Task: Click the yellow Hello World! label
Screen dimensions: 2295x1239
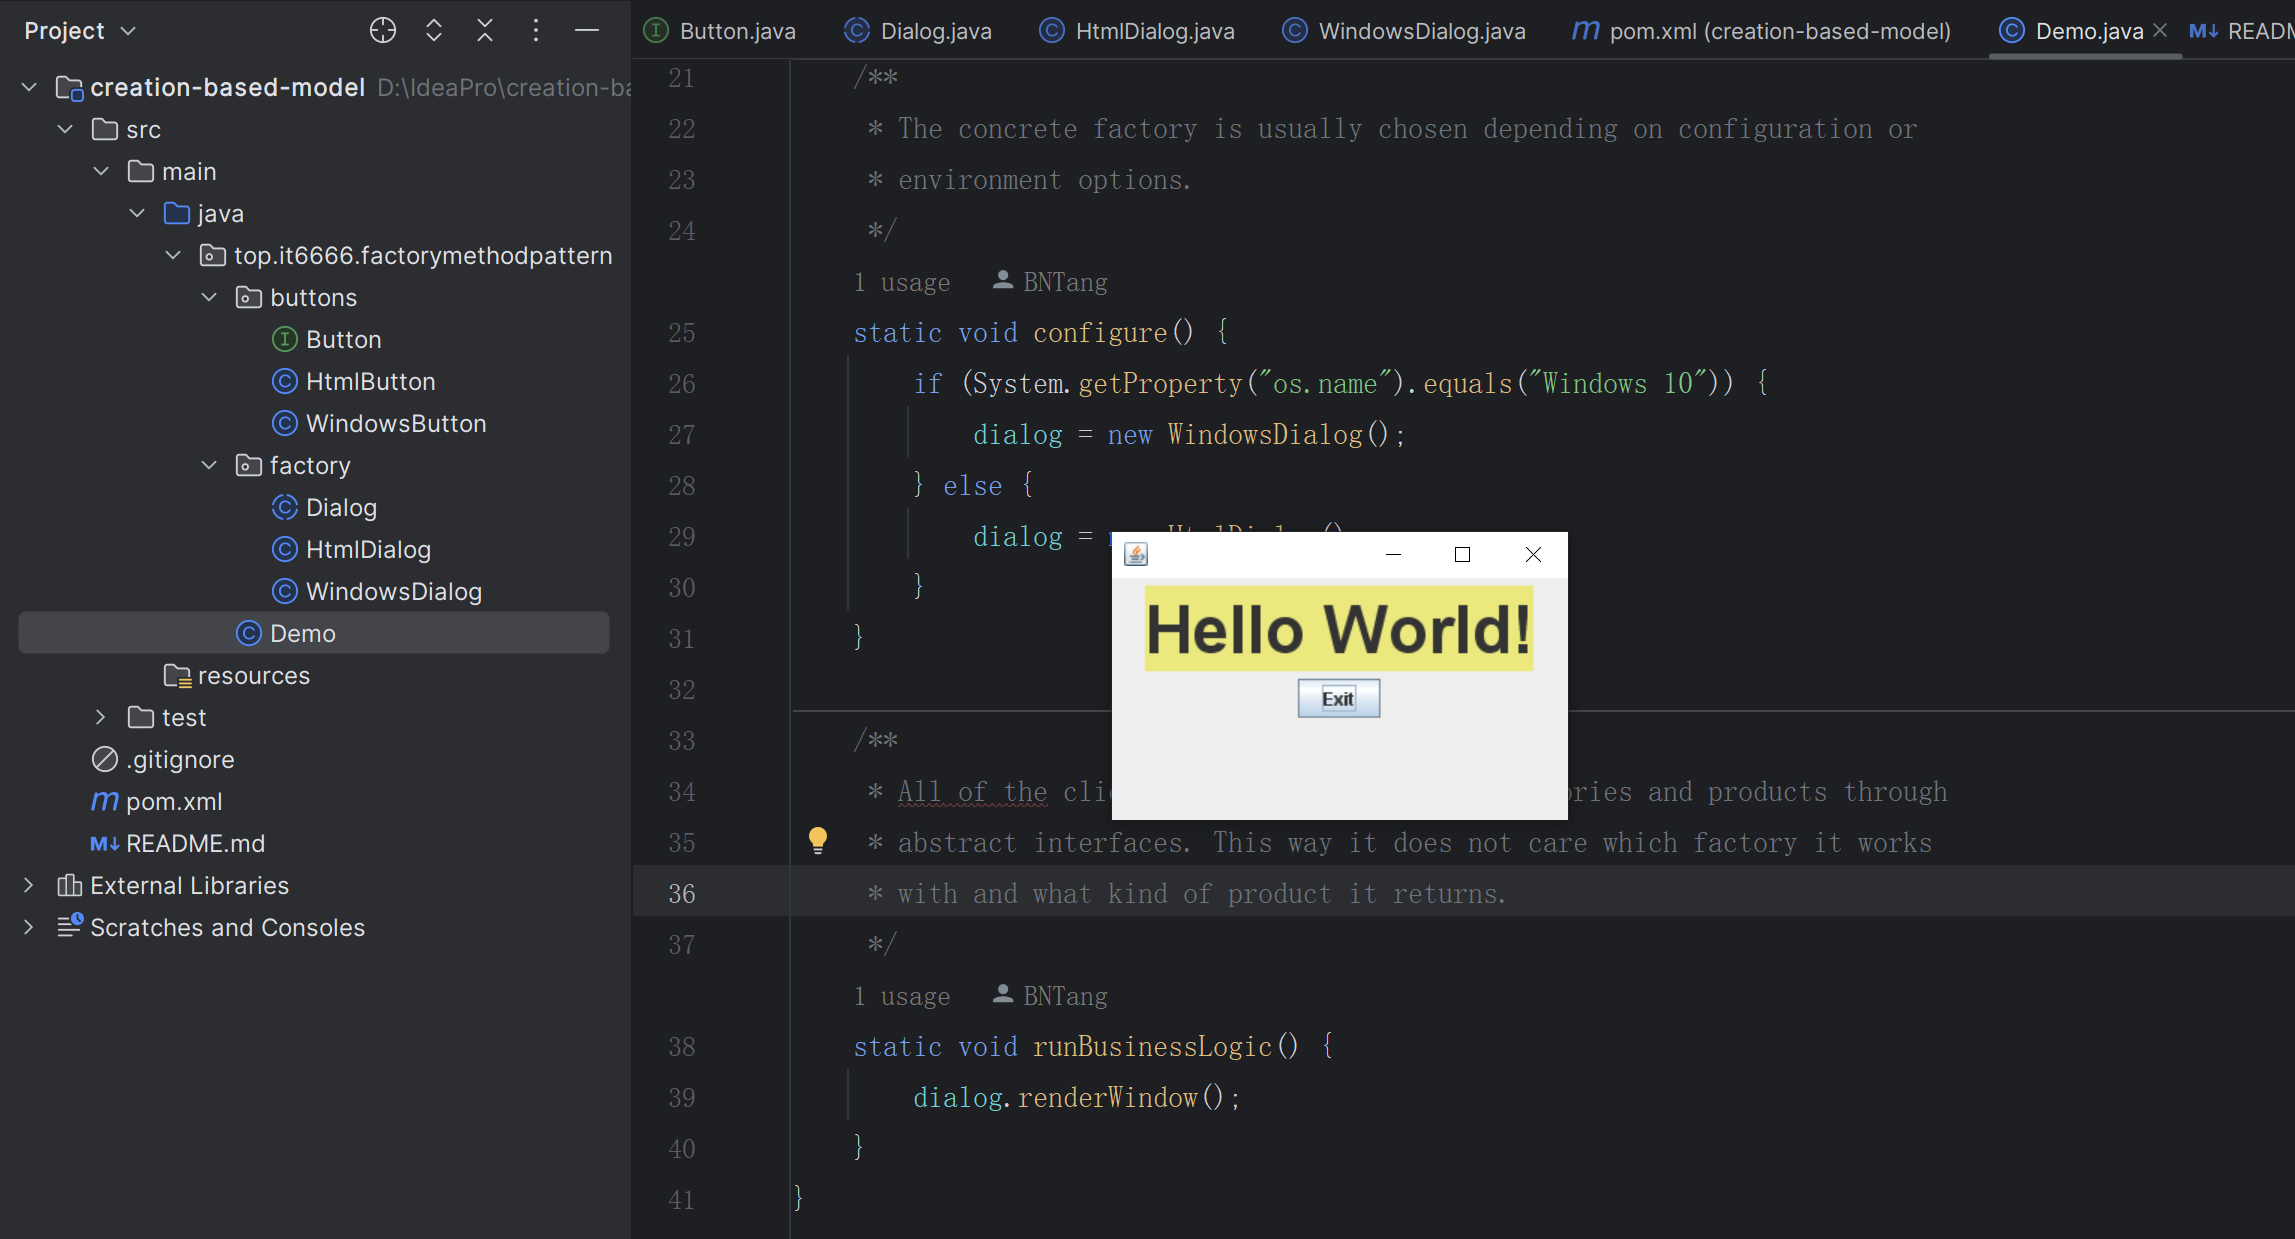Action: 1338,630
